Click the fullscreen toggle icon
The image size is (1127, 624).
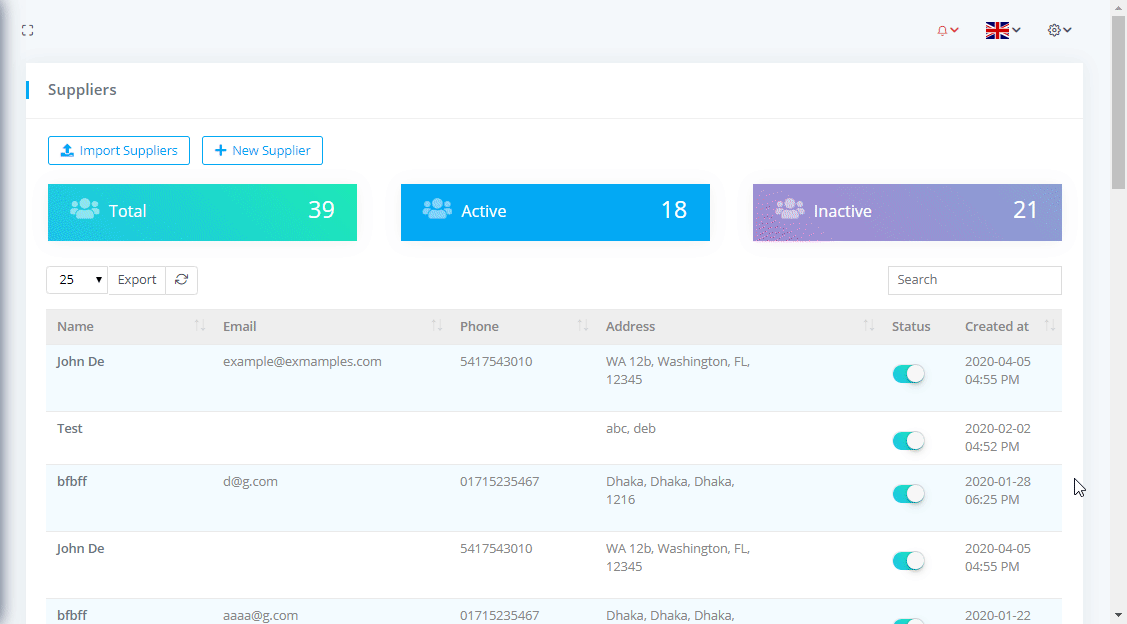tap(28, 31)
